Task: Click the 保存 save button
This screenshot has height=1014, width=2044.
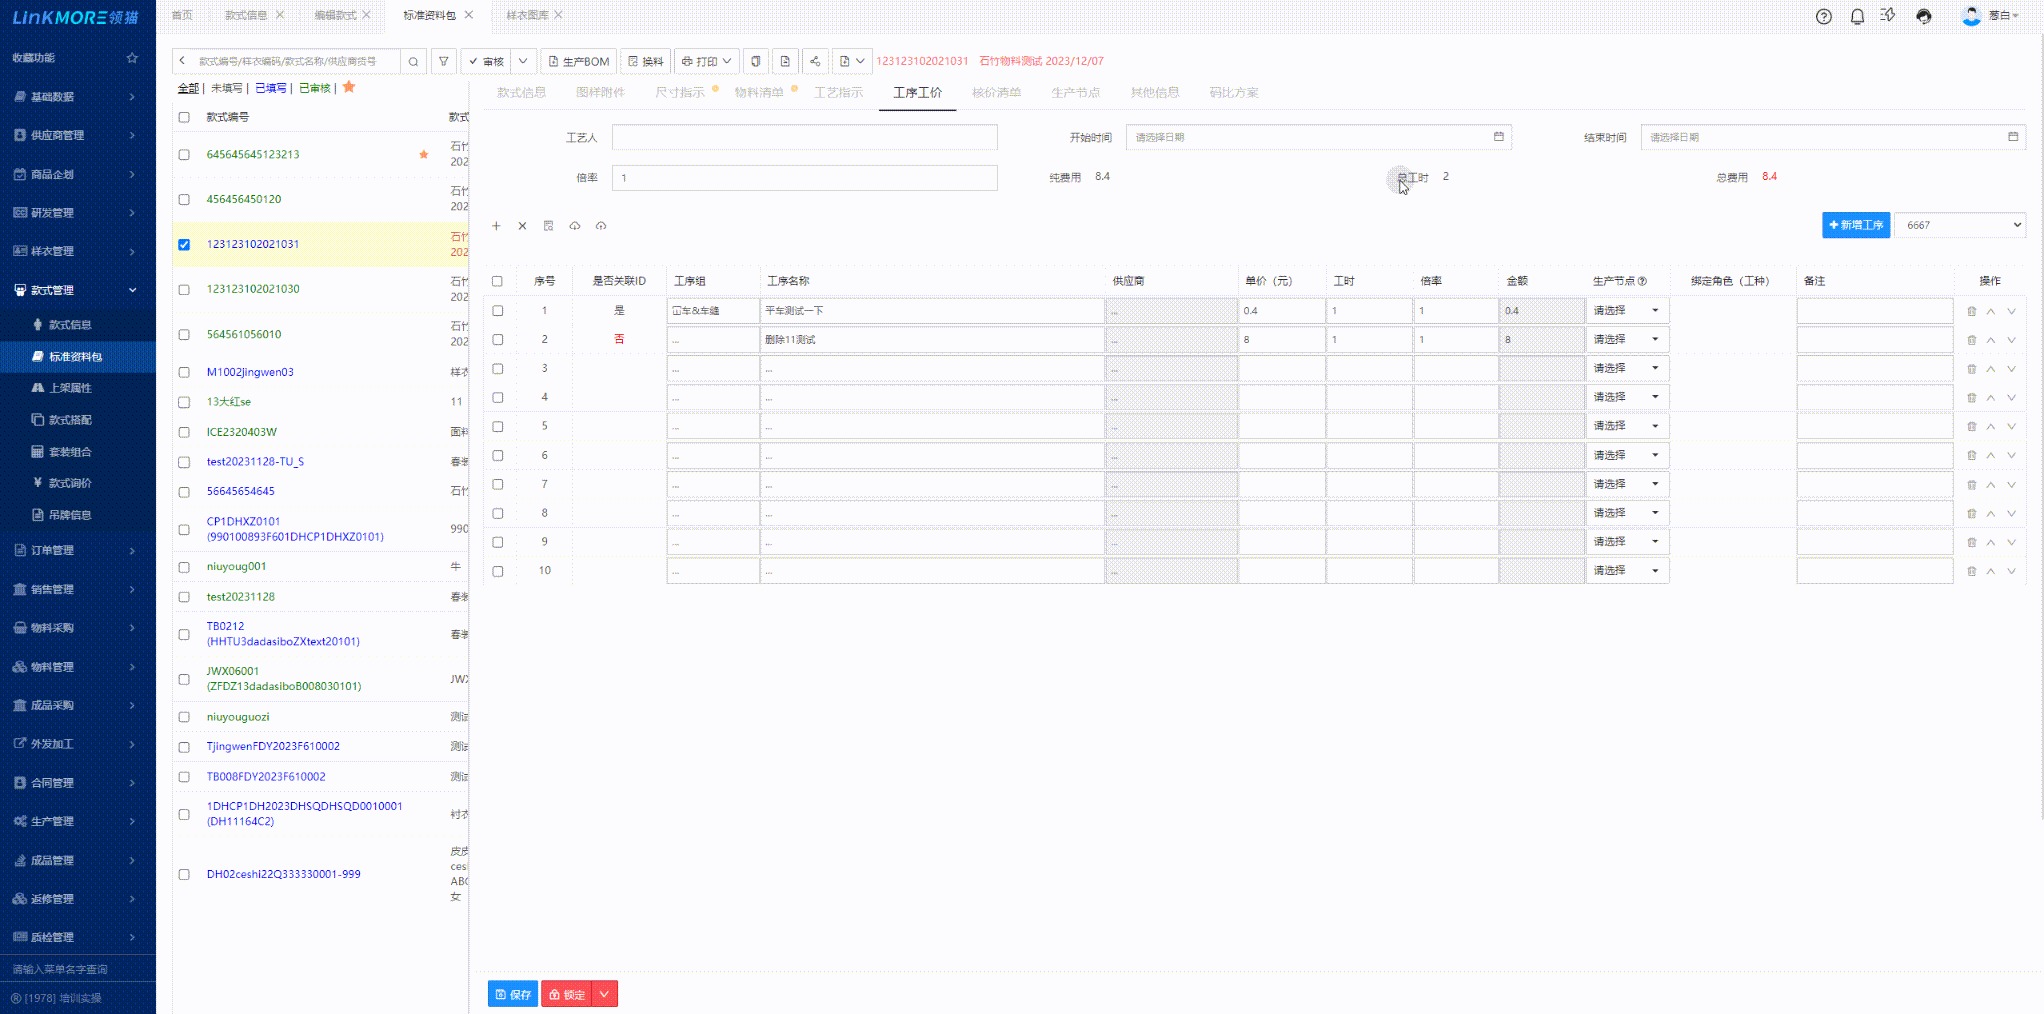Action: click(x=513, y=994)
